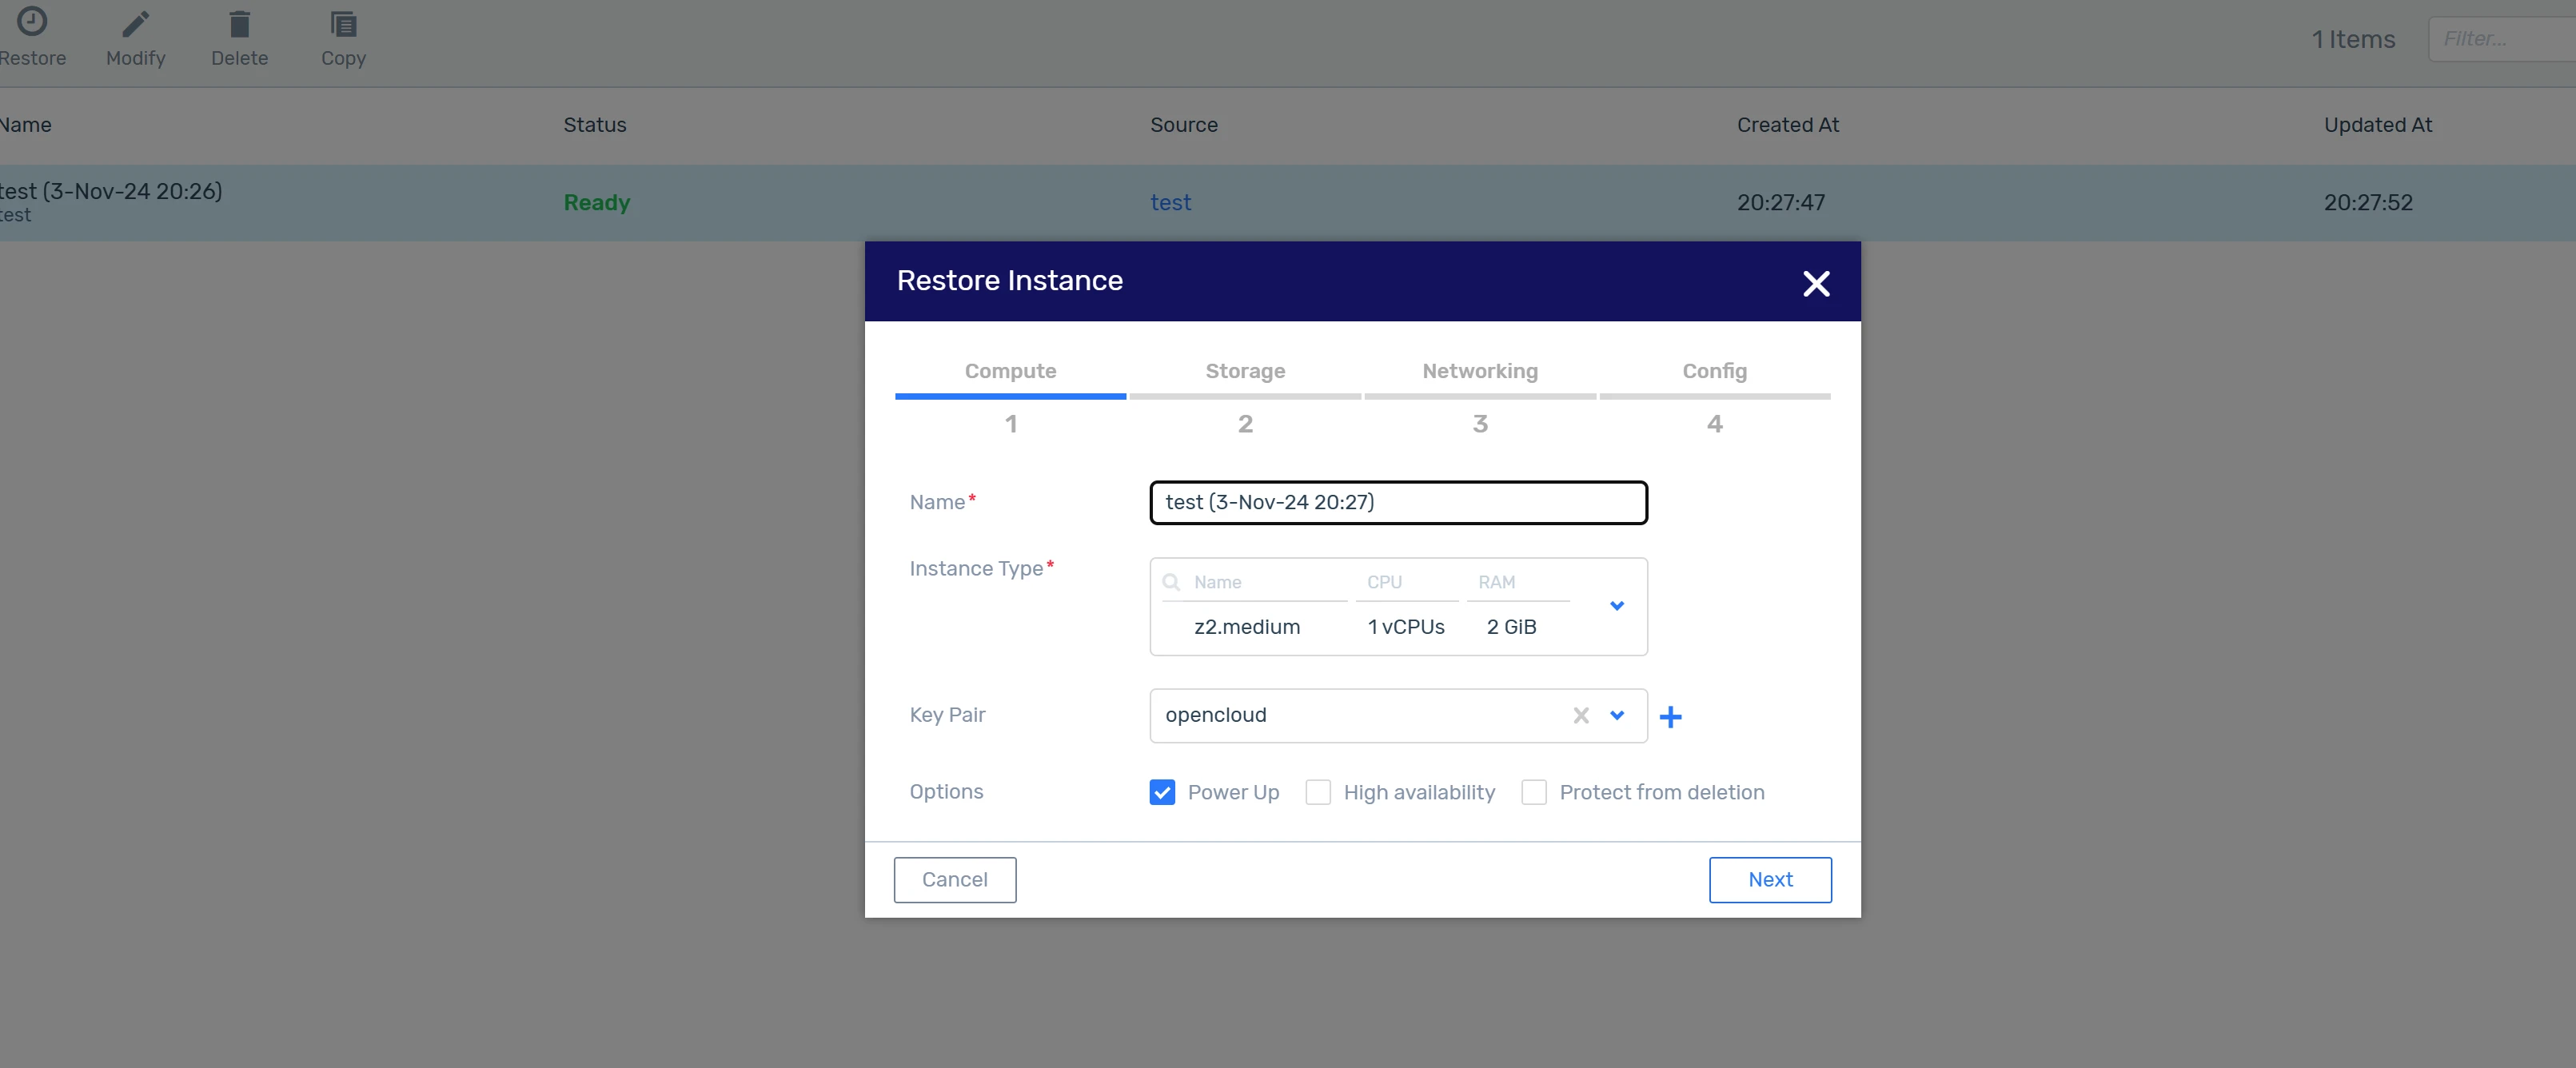Click the Copy icon in toolbar

[343, 24]
